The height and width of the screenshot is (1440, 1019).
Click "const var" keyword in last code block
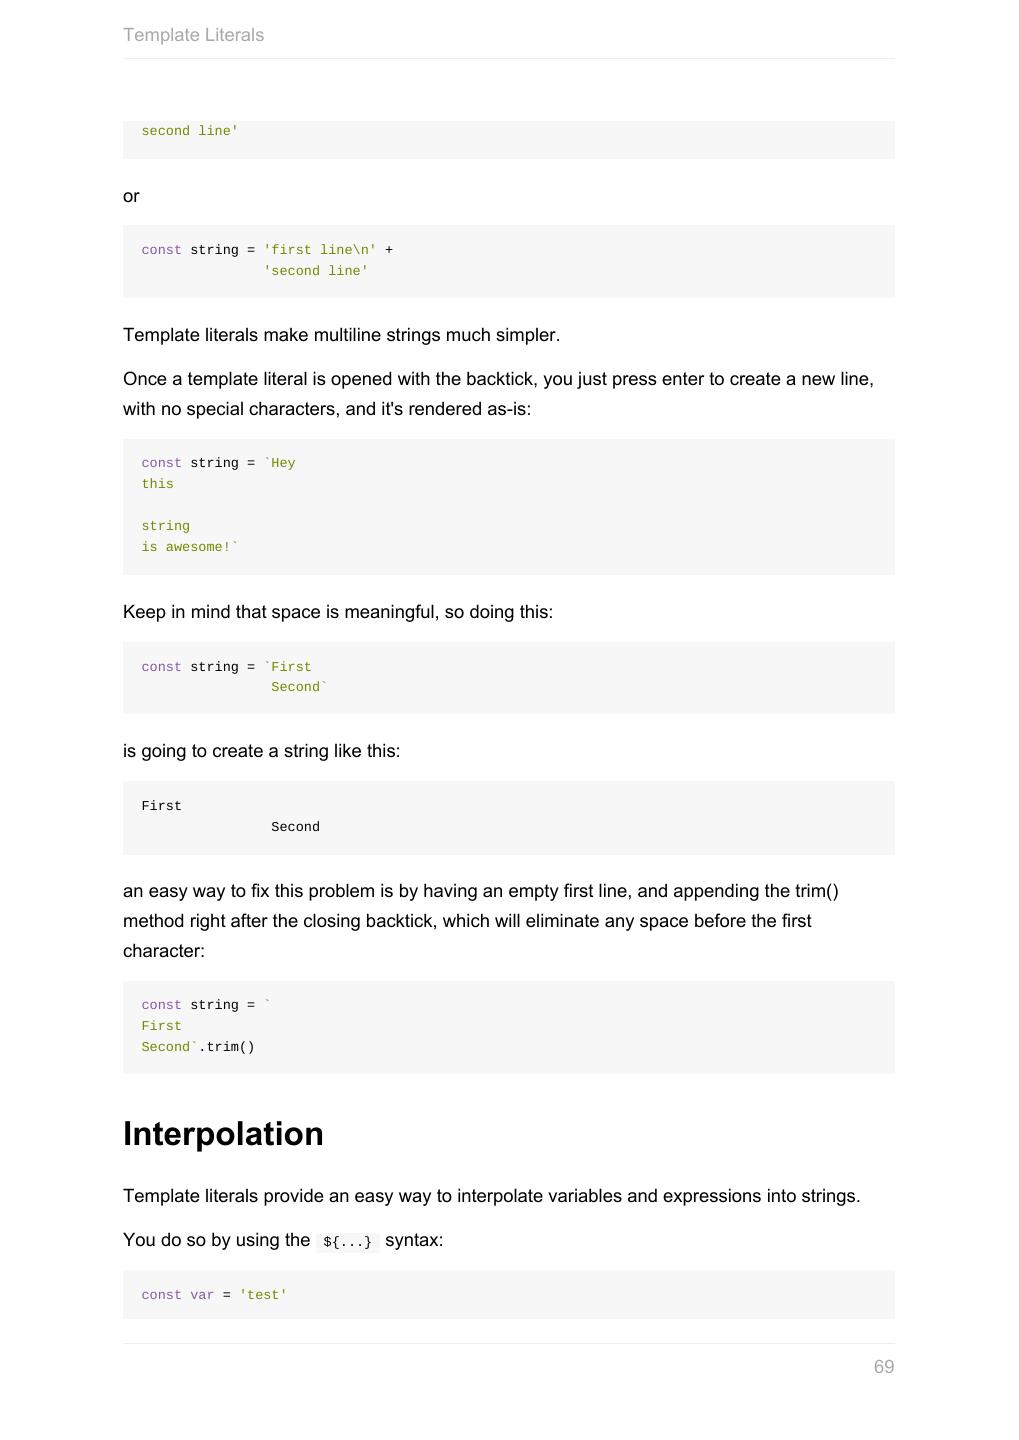[177, 1295]
